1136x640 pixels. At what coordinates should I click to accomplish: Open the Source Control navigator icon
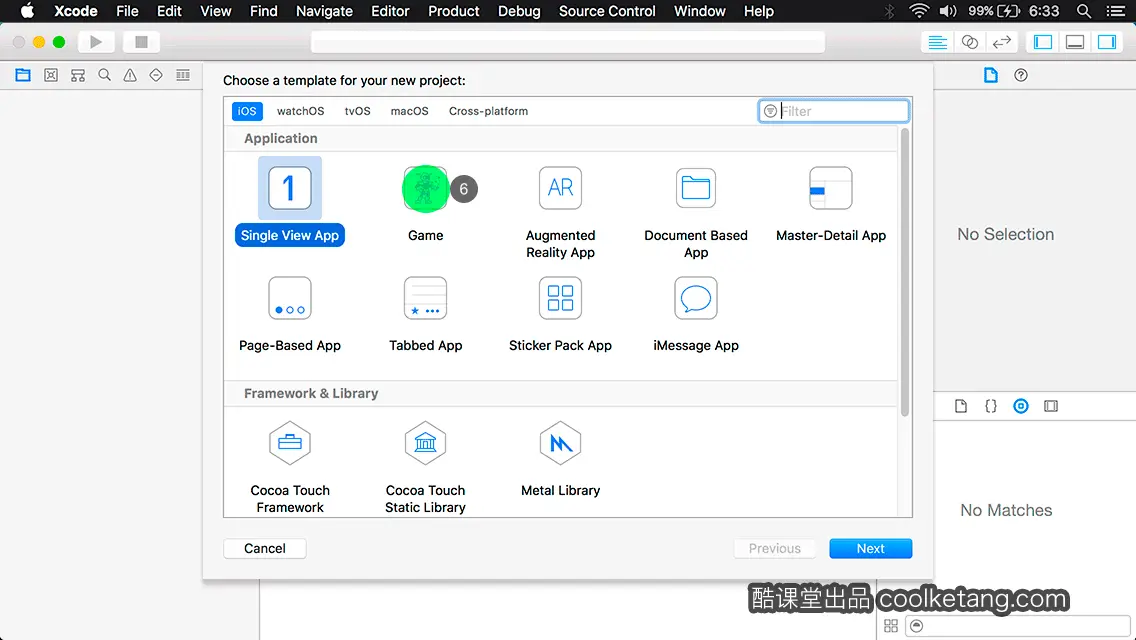pos(51,75)
